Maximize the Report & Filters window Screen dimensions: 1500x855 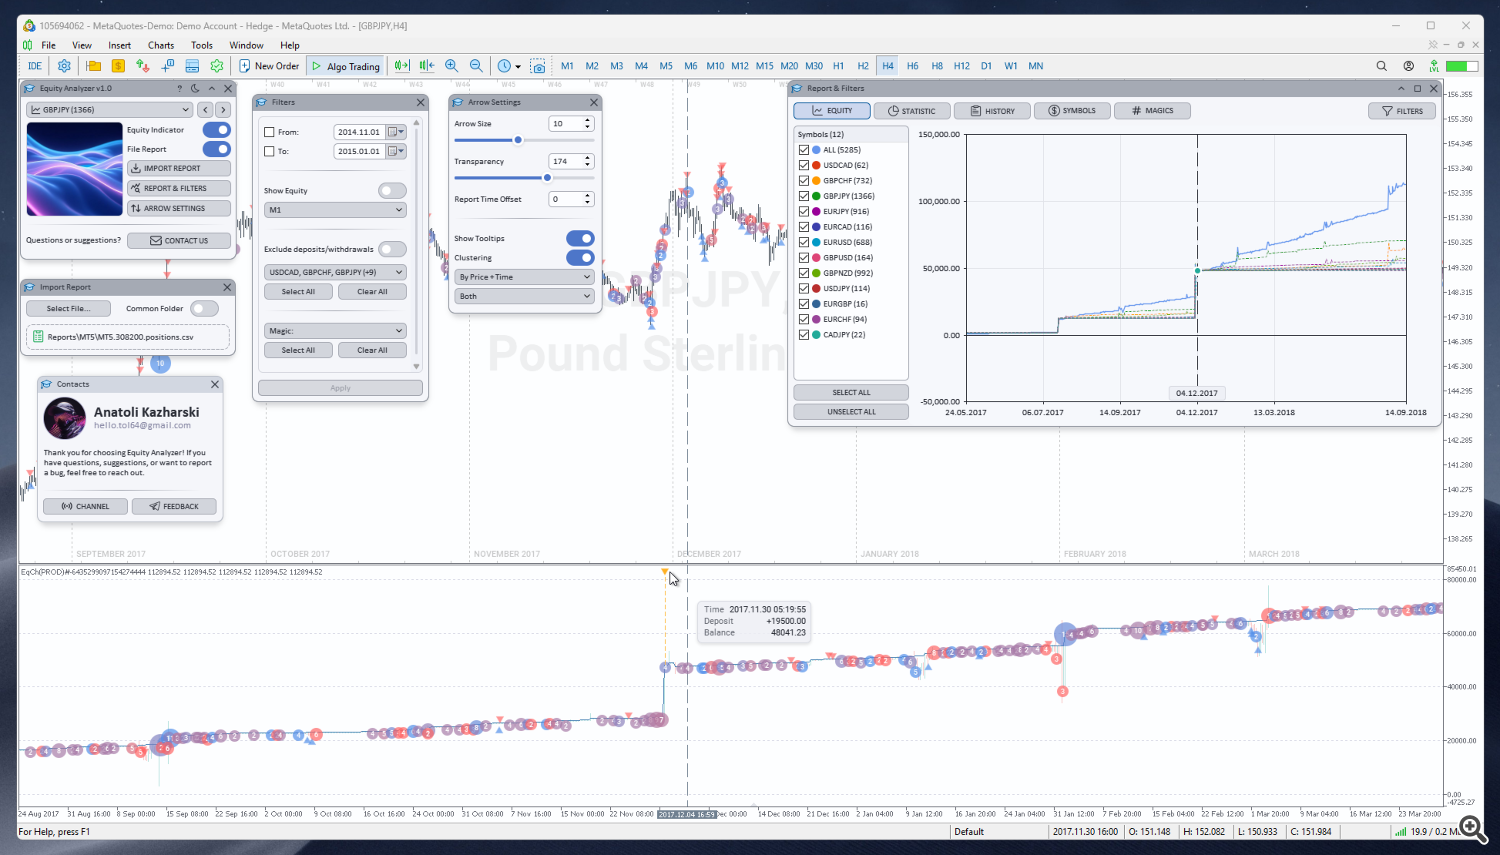(1417, 88)
